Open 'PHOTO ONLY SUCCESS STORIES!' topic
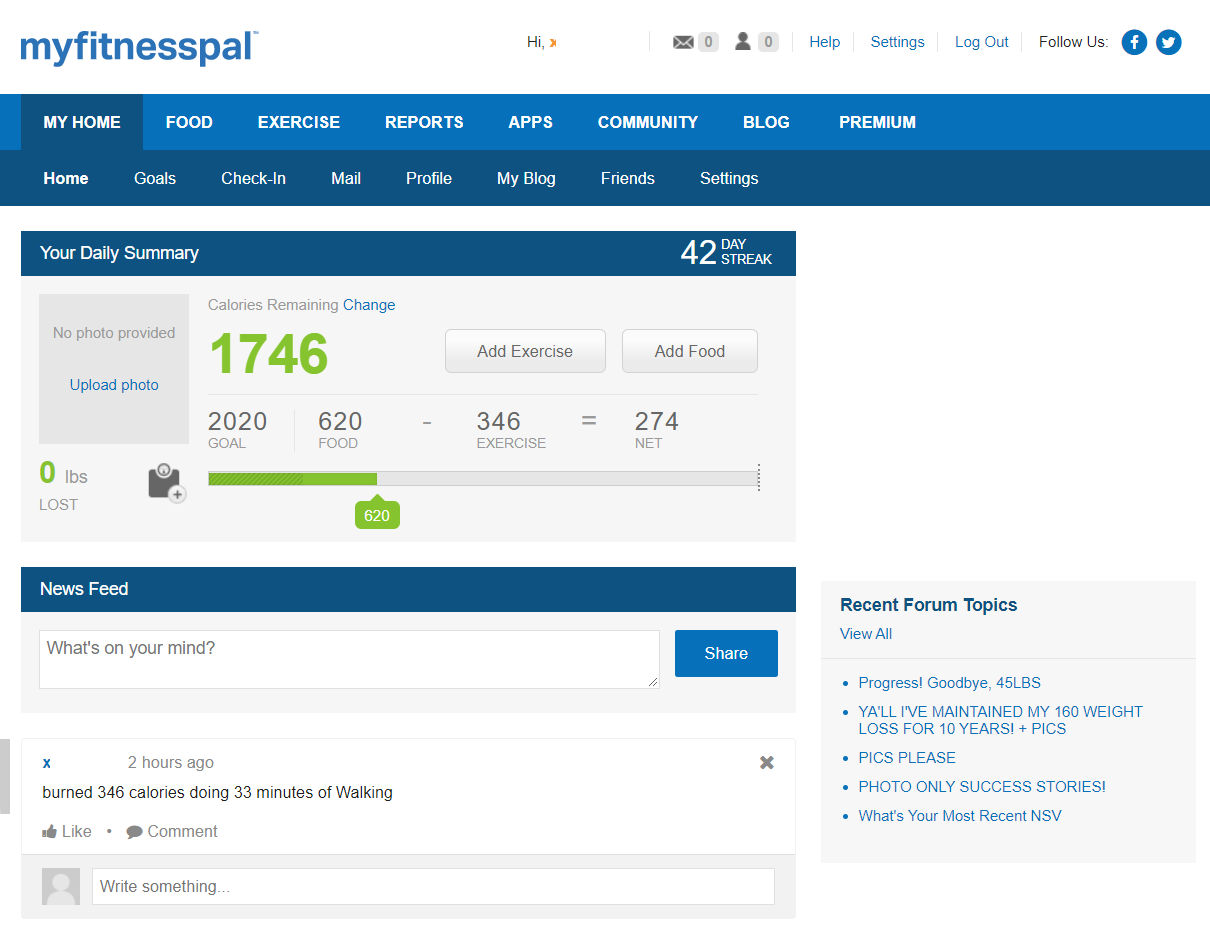1210x936 pixels. [982, 787]
